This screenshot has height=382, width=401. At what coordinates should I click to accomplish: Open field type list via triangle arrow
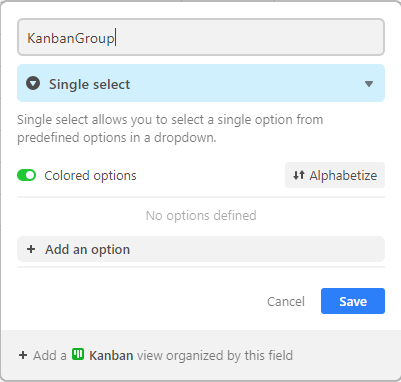coord(369,84)
